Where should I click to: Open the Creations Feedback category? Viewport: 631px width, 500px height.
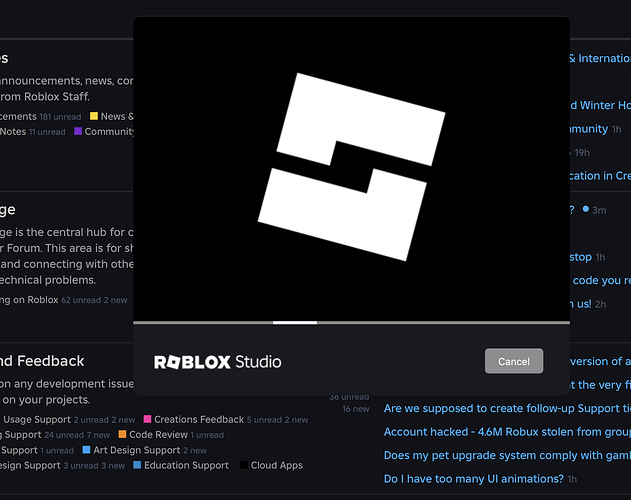point(199,419)
